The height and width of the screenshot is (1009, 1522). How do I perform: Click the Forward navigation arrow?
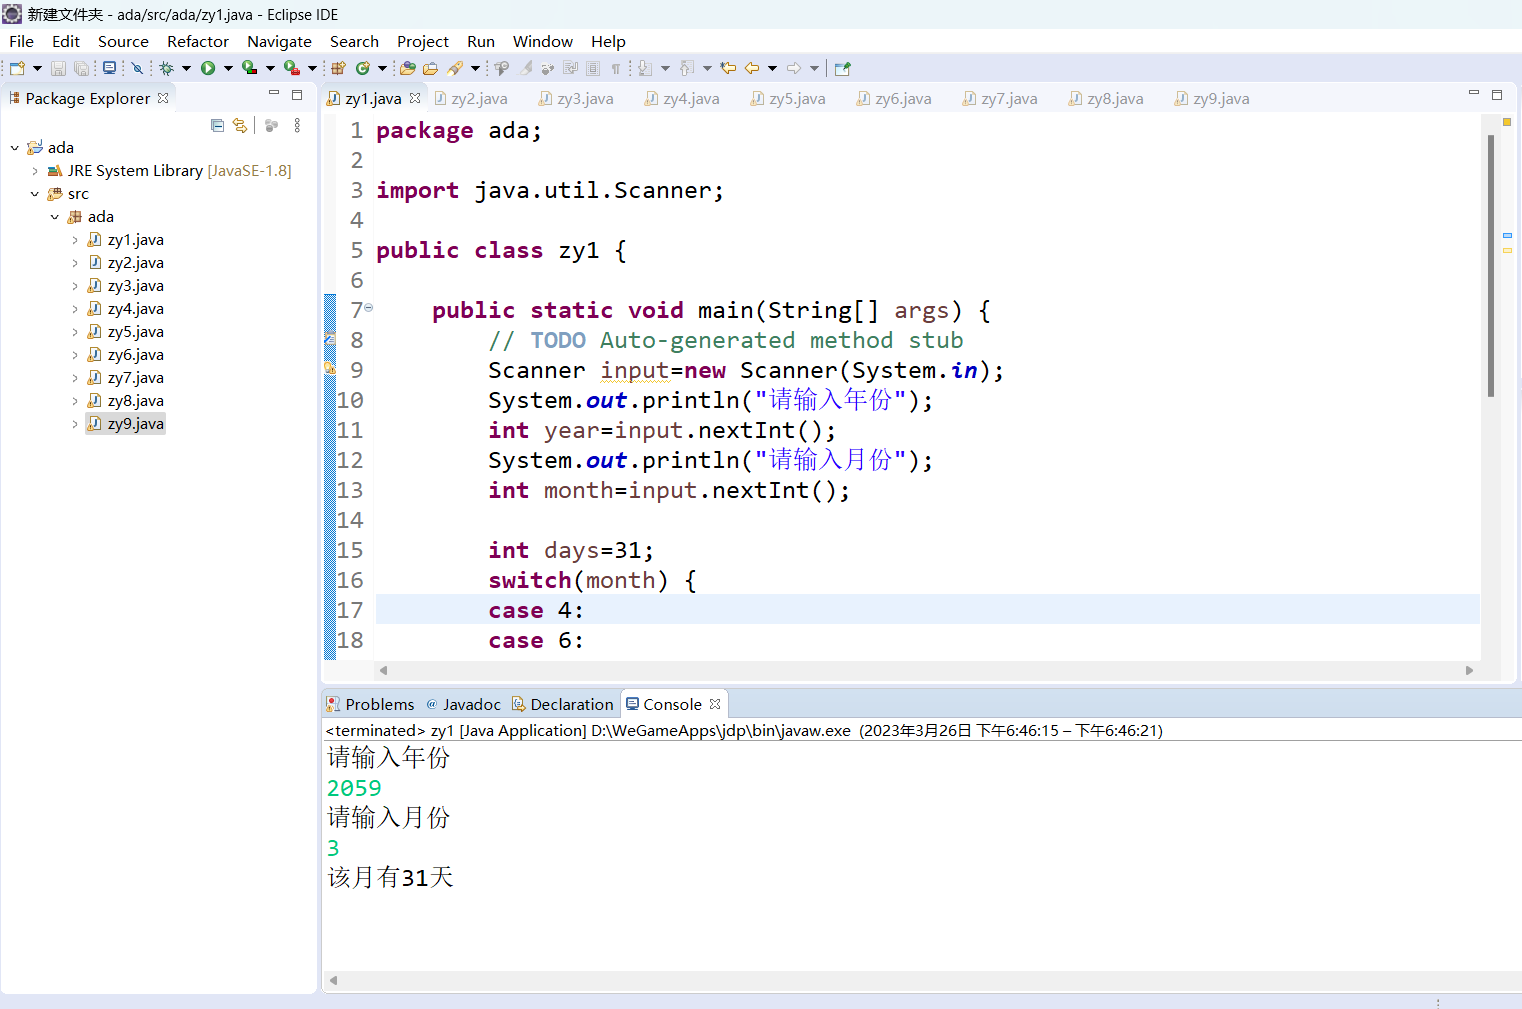(x=794, y=68)
